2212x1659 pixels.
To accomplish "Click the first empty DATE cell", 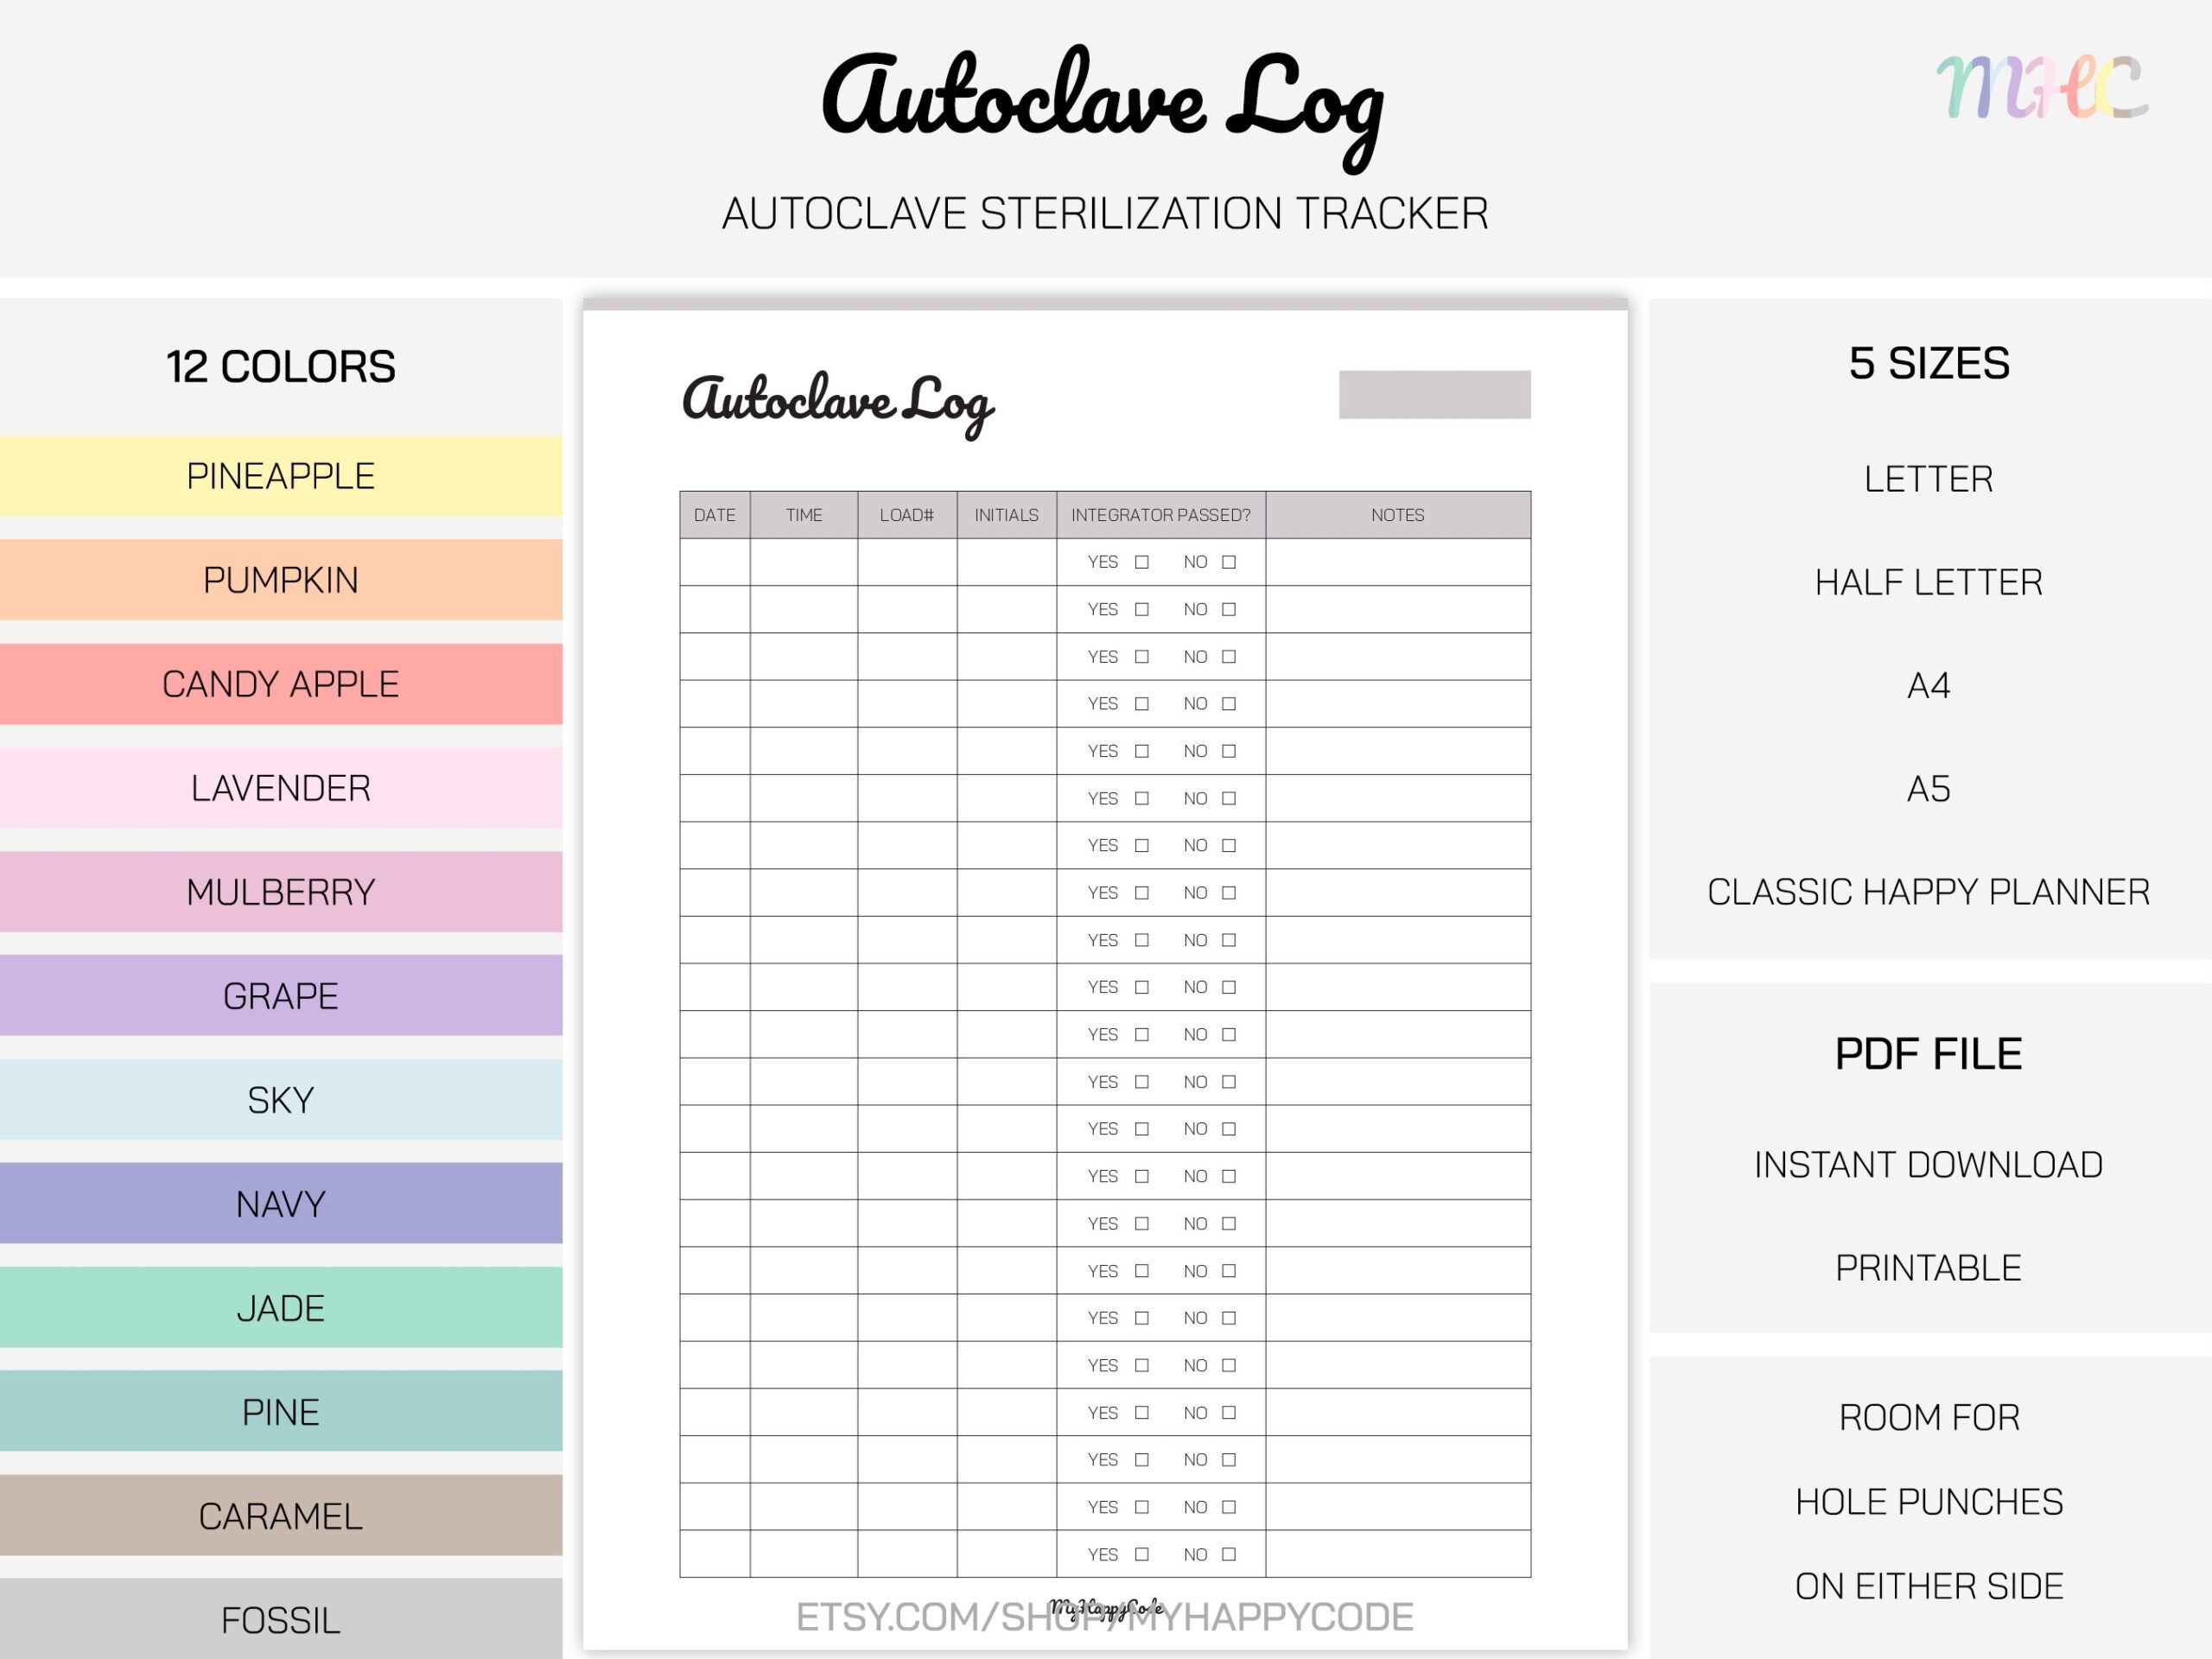I will 714,562.
